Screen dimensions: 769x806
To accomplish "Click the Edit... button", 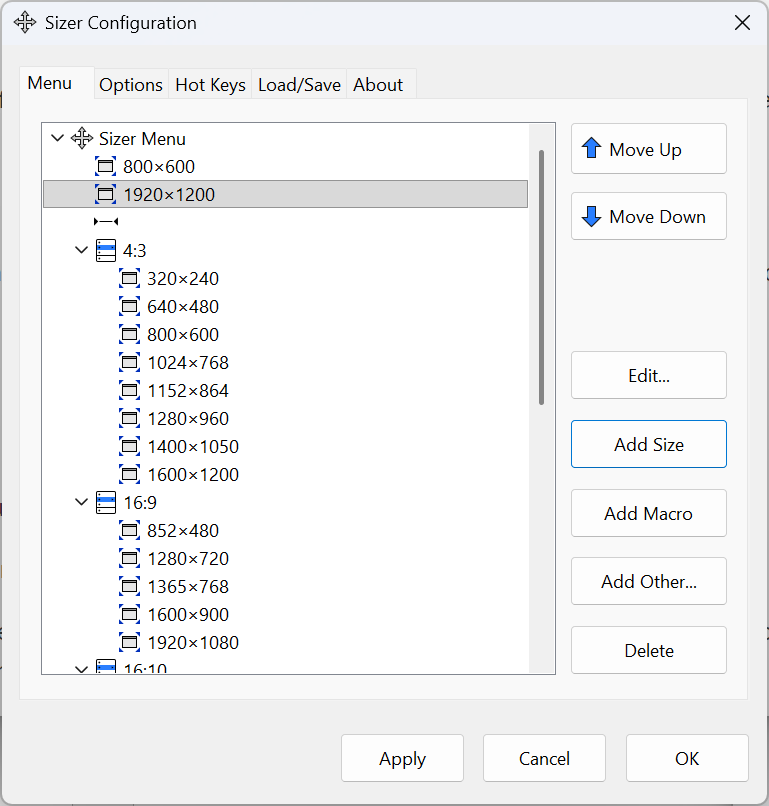I will (649, 375).
